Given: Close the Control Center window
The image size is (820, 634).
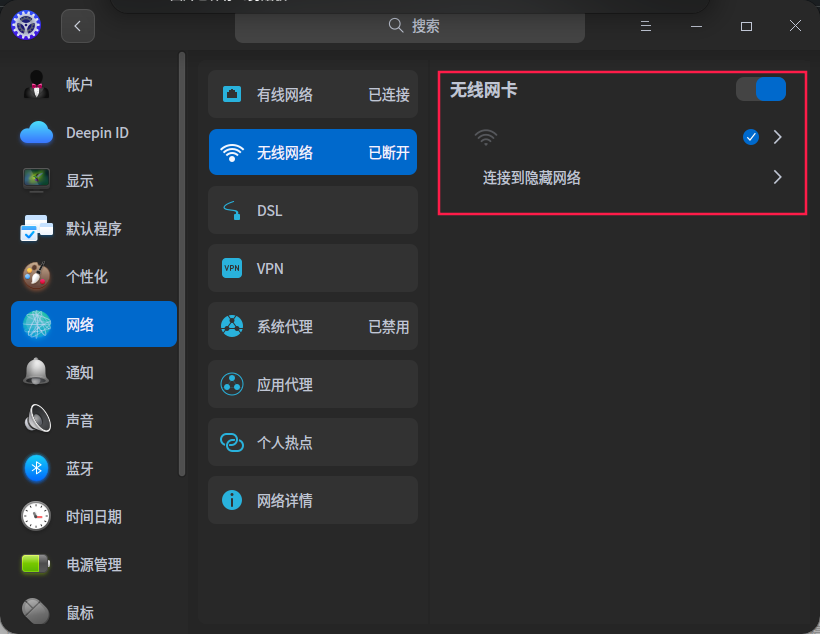Looking at the screenshot, I should tap(795, 26).
